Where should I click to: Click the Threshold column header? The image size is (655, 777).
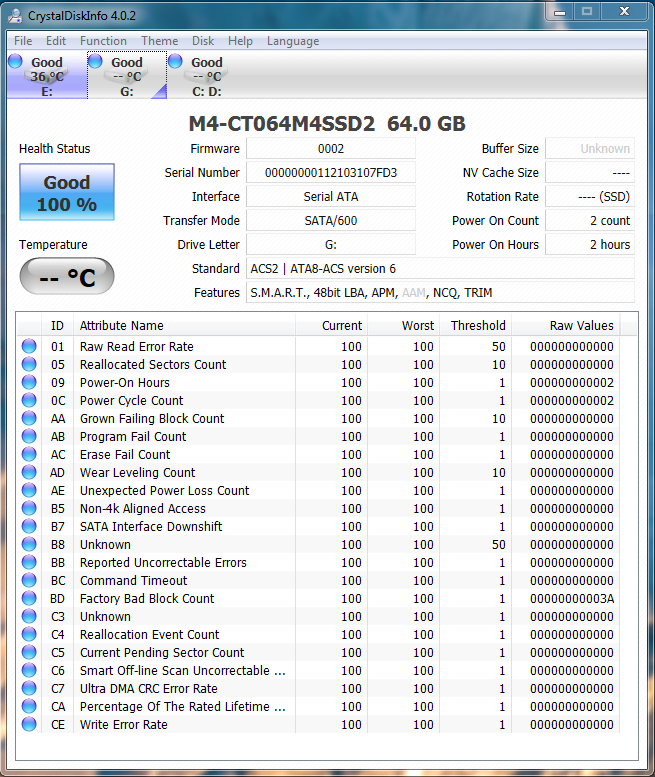476,326
